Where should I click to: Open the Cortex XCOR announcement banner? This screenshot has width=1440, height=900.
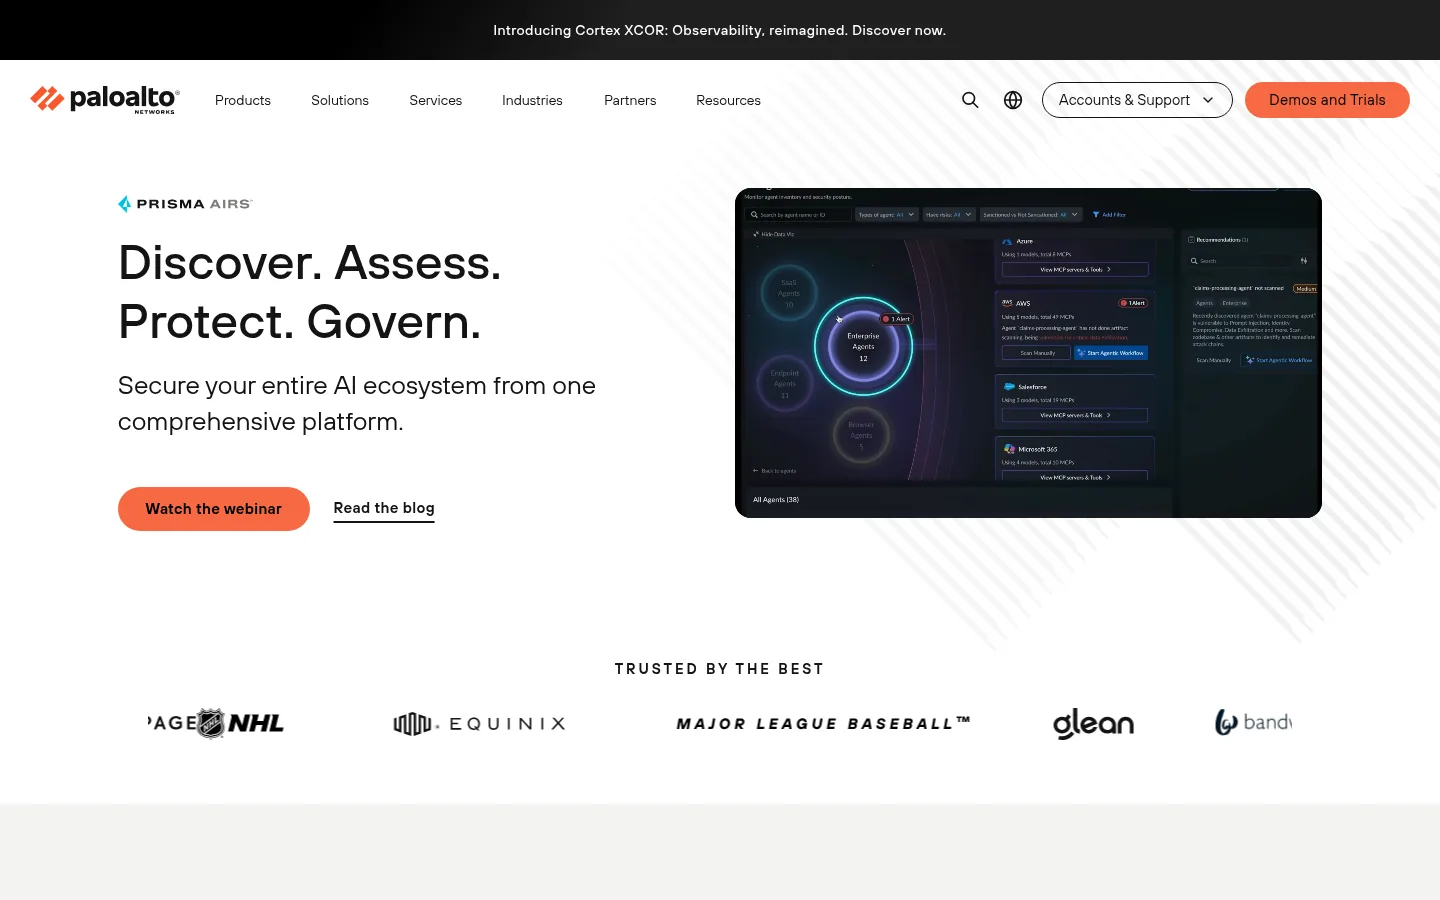click(x=719, y=30)
